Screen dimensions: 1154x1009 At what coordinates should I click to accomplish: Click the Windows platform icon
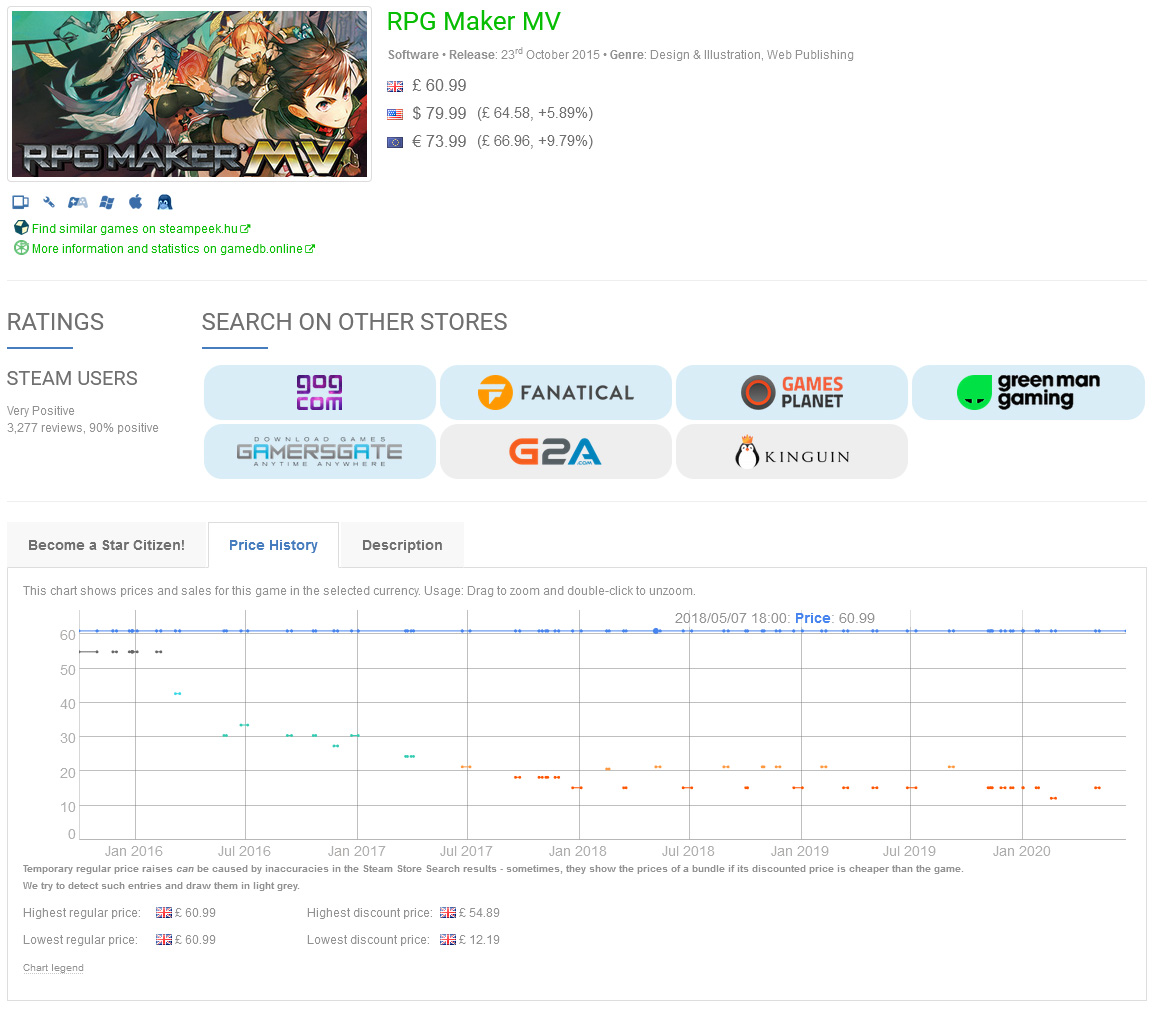(107, 202)
